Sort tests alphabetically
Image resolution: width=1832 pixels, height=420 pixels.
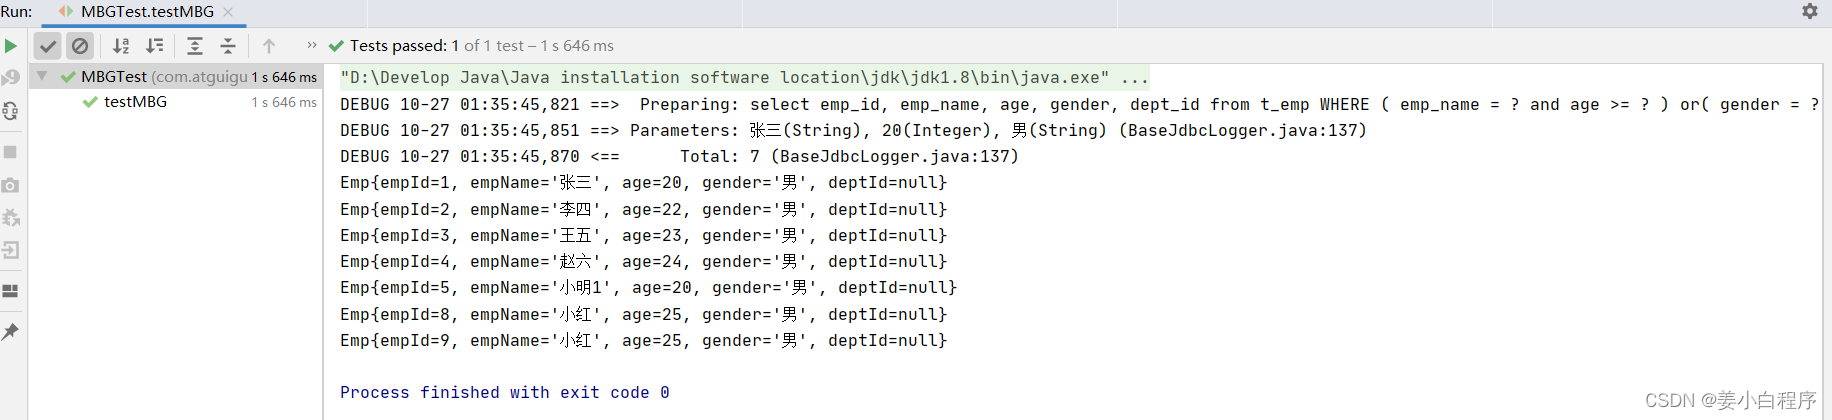pos(121,46)
